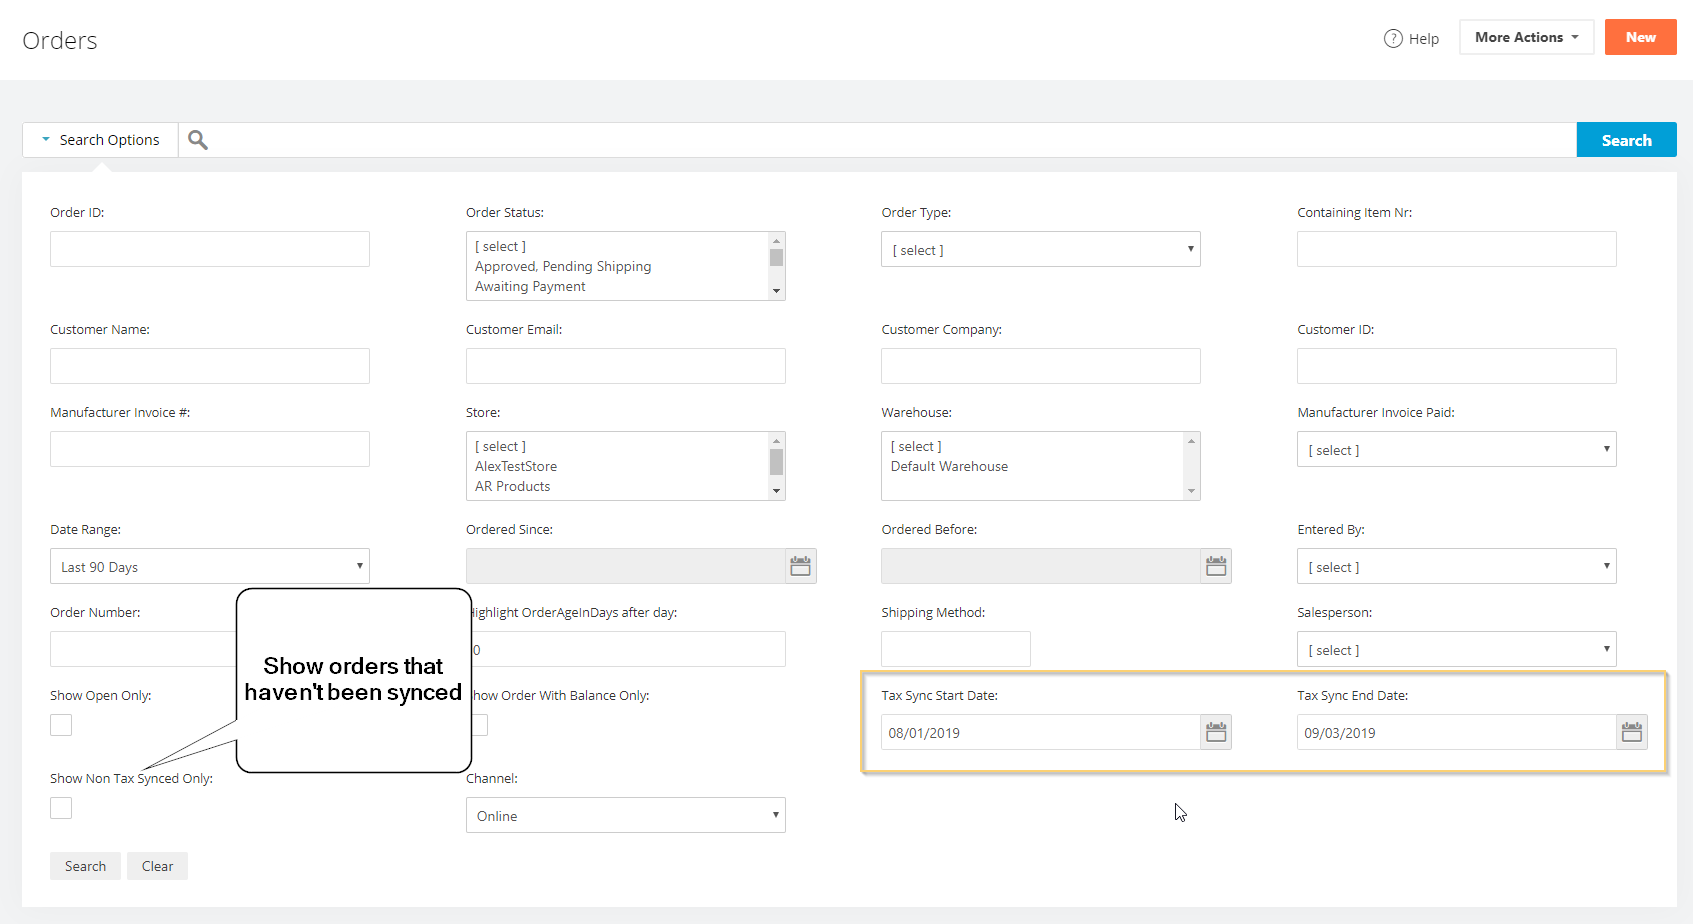Screen dimensions: 1693x924
Task: Click the Manufacturer Invoice # field
Action: click(x=210, y=449)
